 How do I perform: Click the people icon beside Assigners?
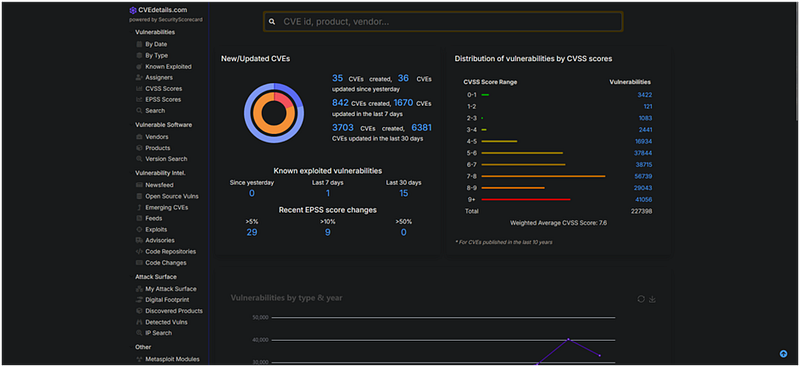139,78
